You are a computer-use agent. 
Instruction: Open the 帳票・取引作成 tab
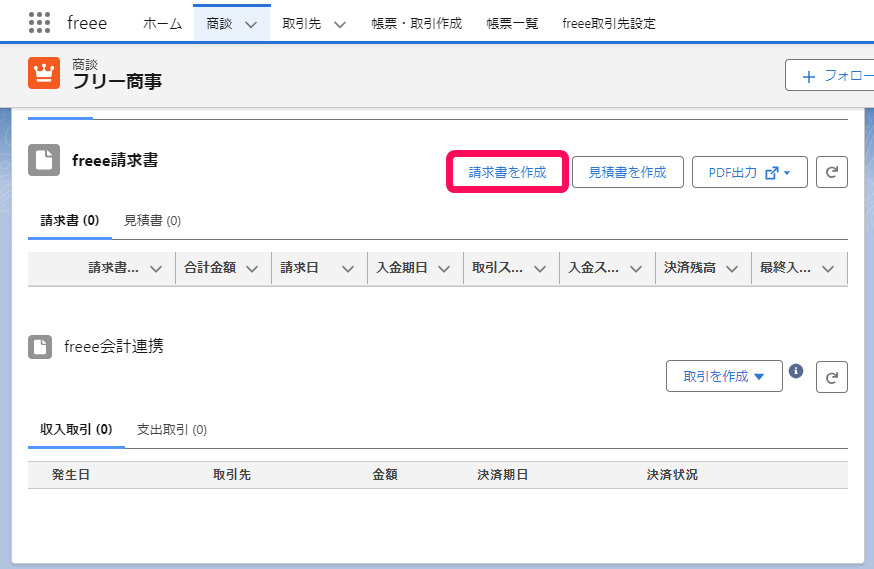click(x=417, y=23)
